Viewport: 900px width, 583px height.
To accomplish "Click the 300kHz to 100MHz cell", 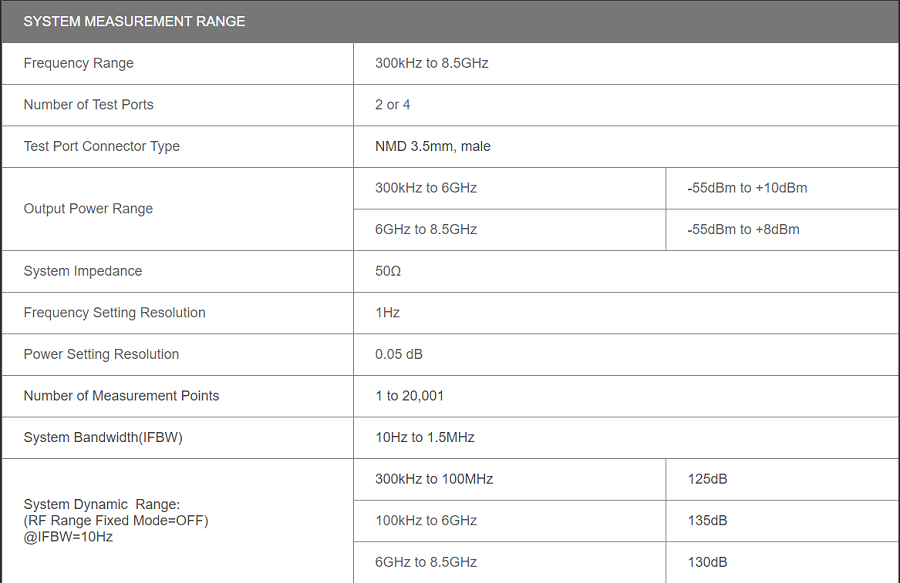I will 434,479.
